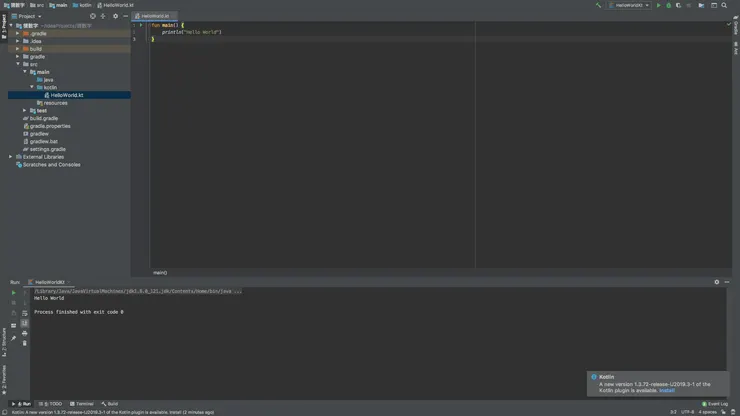This screenshot has height=416, width=740.
Task: Open the Event Log button
Action: coord(715,404)
